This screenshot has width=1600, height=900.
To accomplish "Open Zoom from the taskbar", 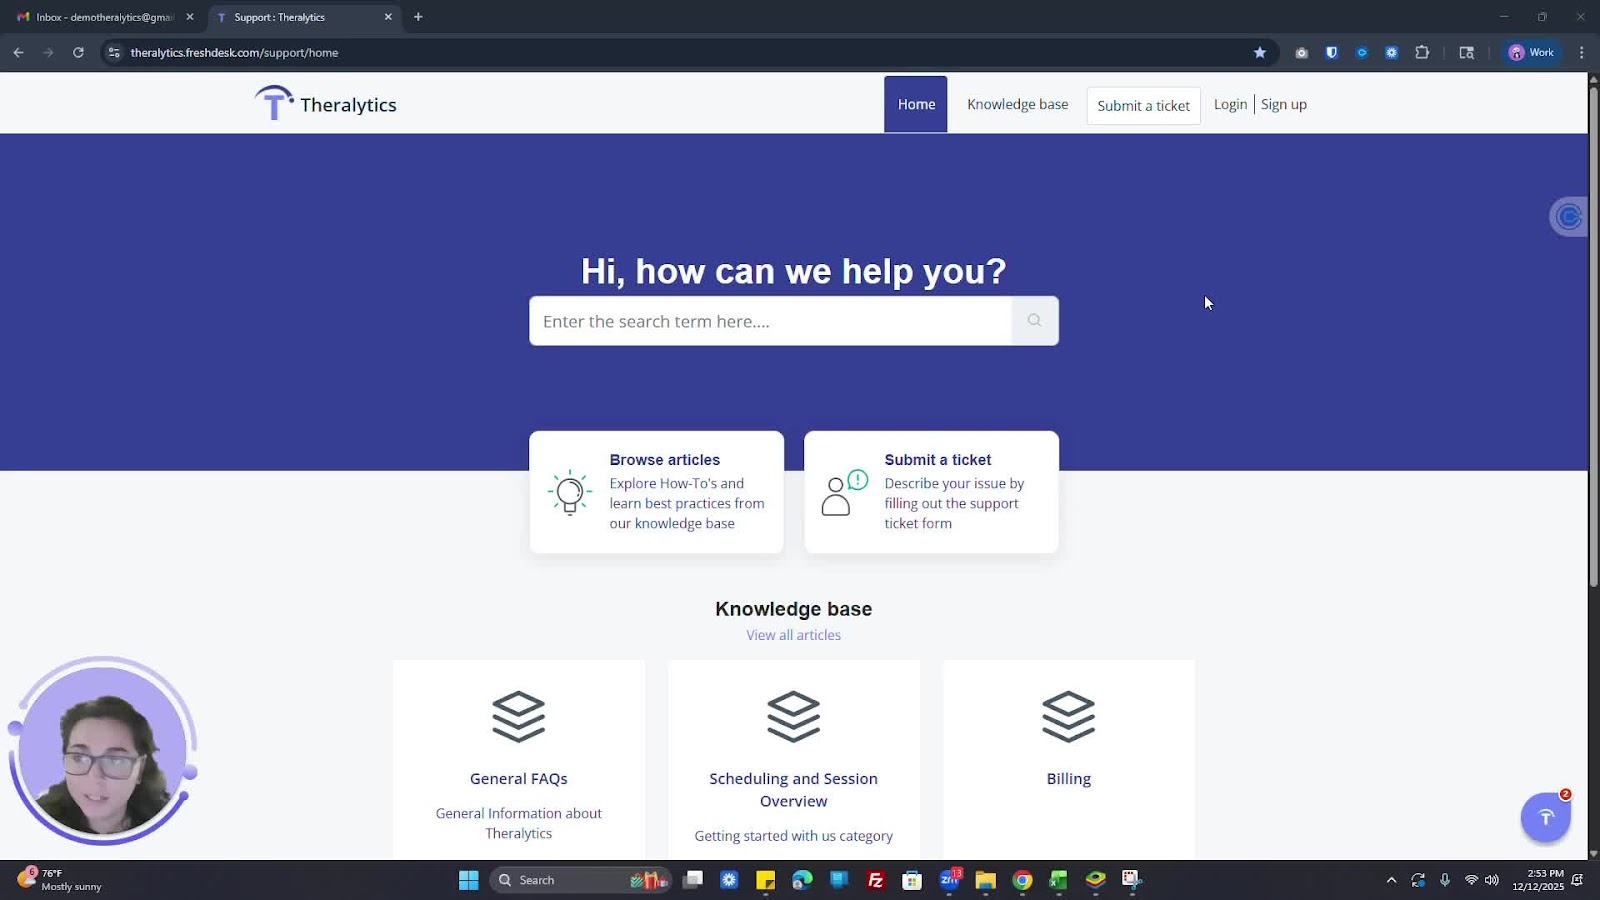I will click(949, 880).
